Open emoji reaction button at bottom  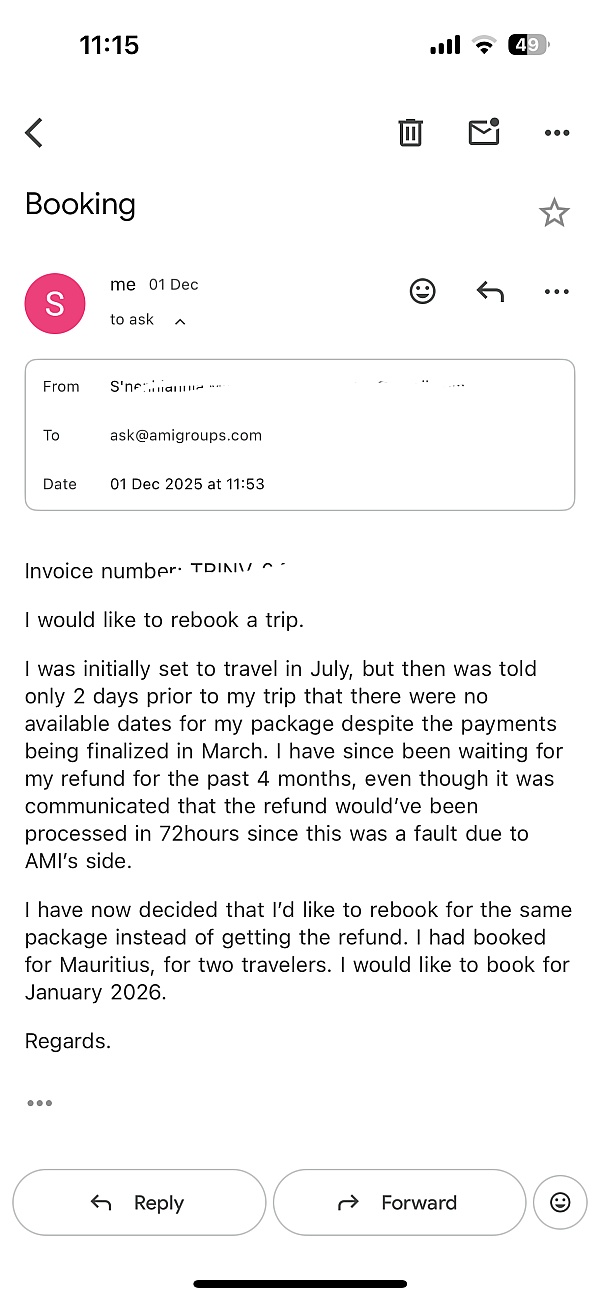pos(560,1202)
